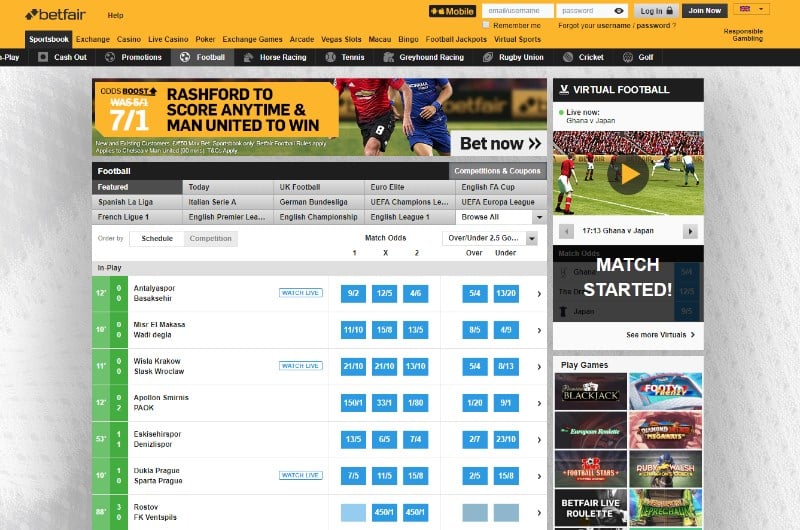Select the Today filter
The width and height of the screenshot is (800, 530).
pos(228,187)
